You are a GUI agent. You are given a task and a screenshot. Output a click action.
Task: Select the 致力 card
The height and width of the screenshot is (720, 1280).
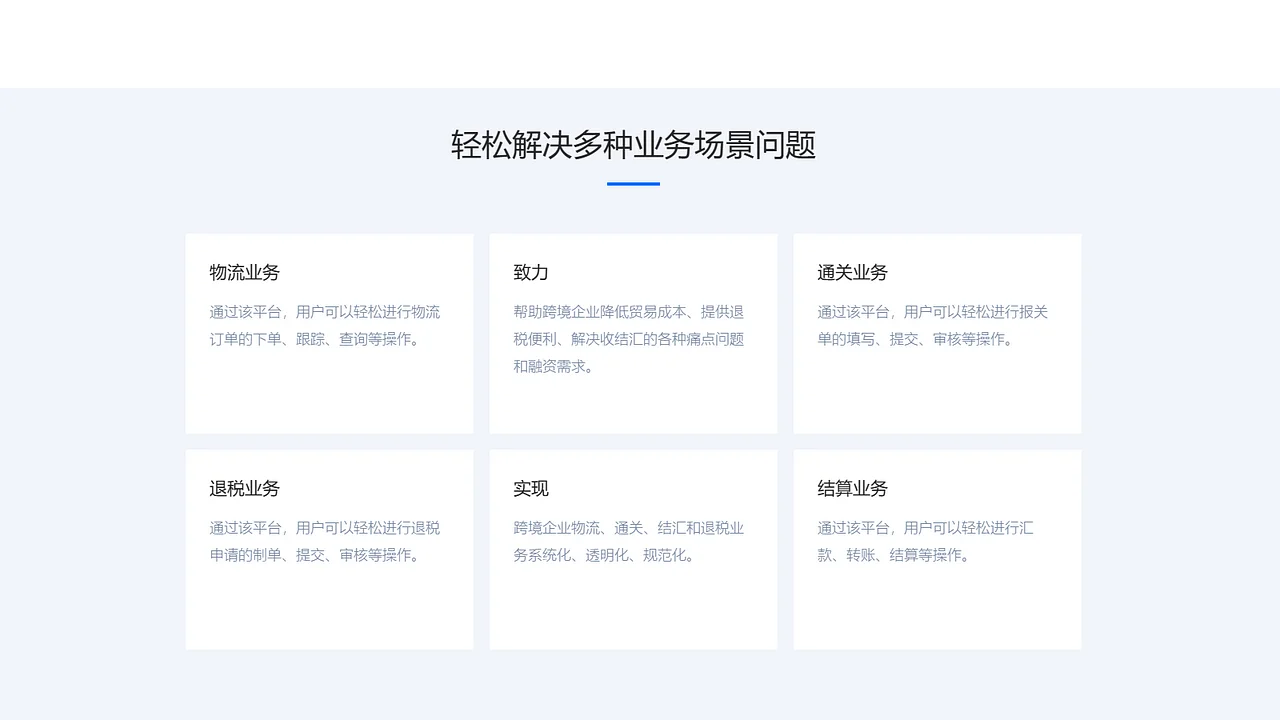point(633,333)
